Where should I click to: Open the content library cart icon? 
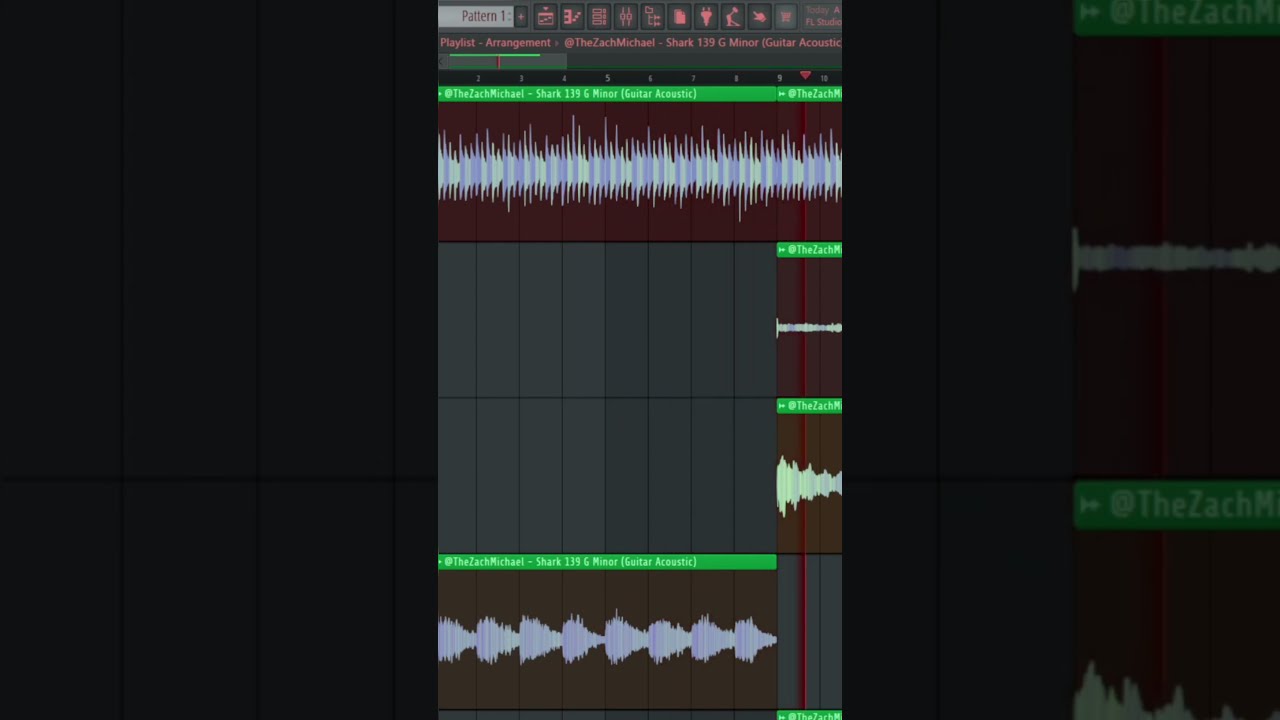coord(786,16)
